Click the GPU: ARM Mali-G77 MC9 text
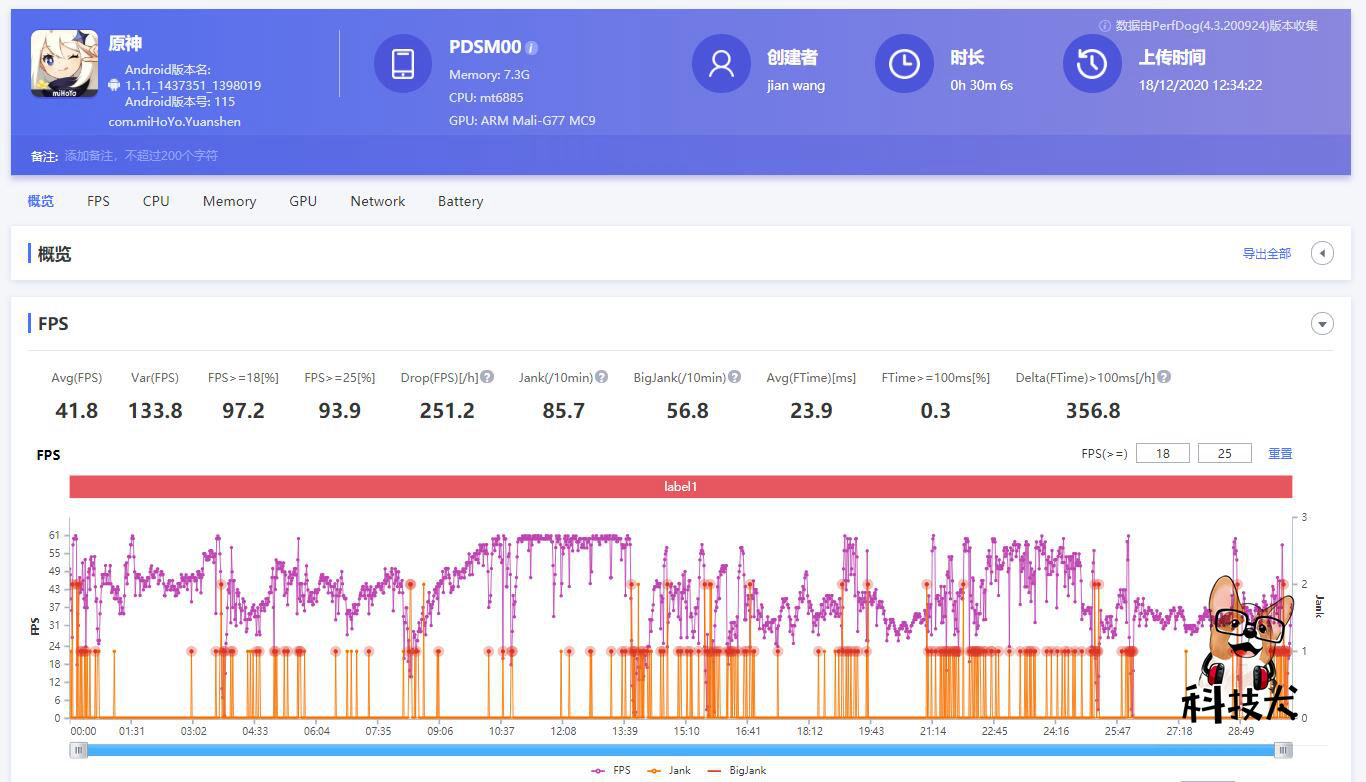 [522, 121]
